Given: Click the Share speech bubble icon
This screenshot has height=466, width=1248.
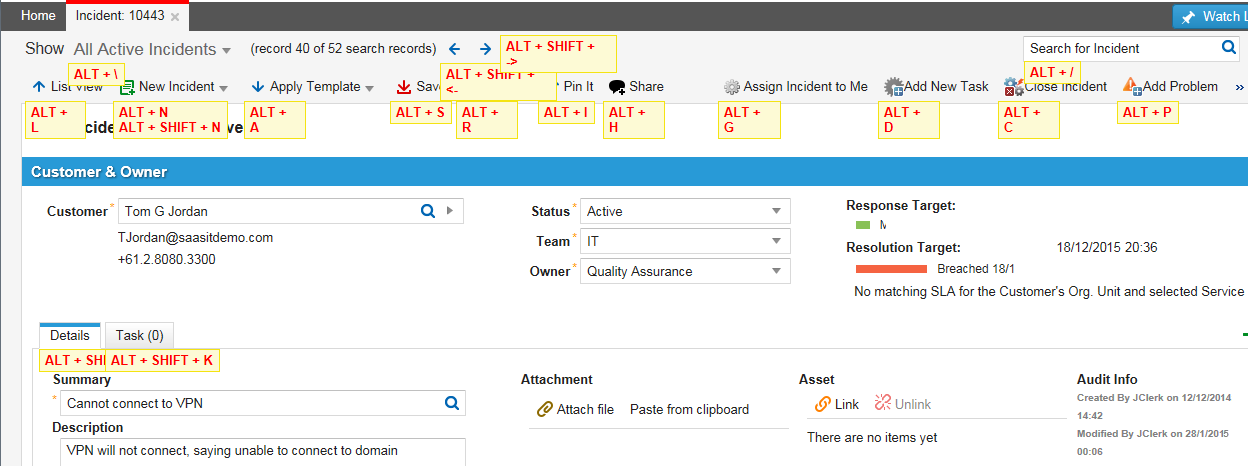Looking at the screenshot, I should [617, 87].
